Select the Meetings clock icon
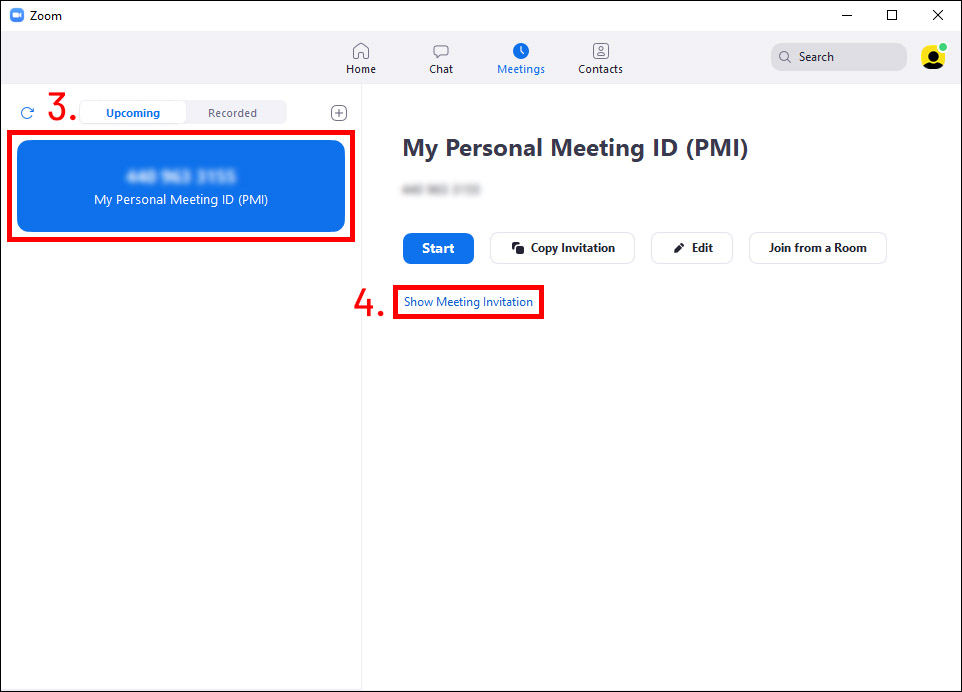The height and width of the screenshot is (692, 962). click(520, 51)
